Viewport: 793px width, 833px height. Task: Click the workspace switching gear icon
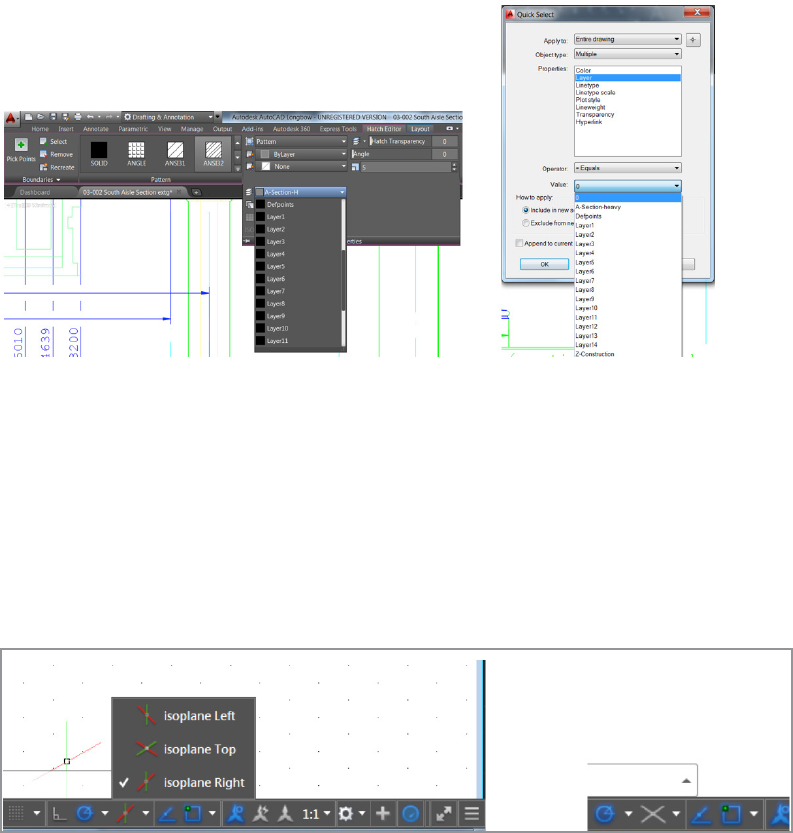pos(346,813)
